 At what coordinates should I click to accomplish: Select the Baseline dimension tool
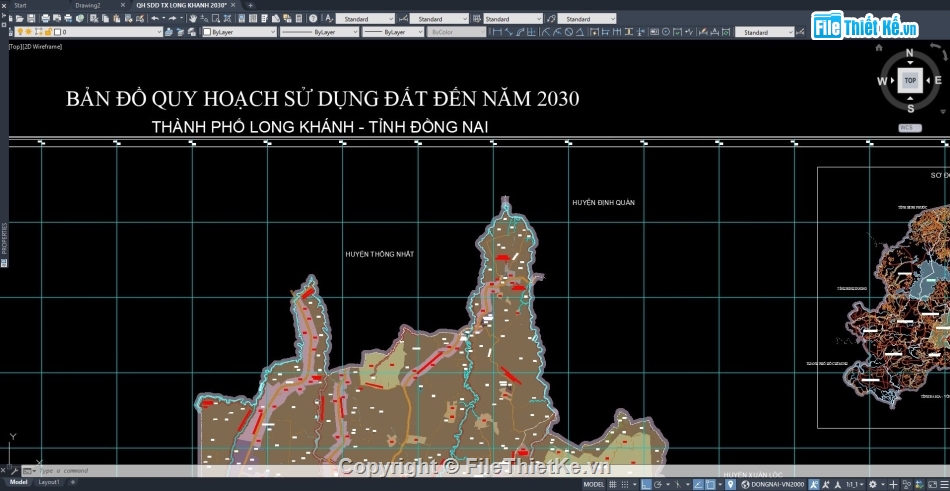point(605,32)
